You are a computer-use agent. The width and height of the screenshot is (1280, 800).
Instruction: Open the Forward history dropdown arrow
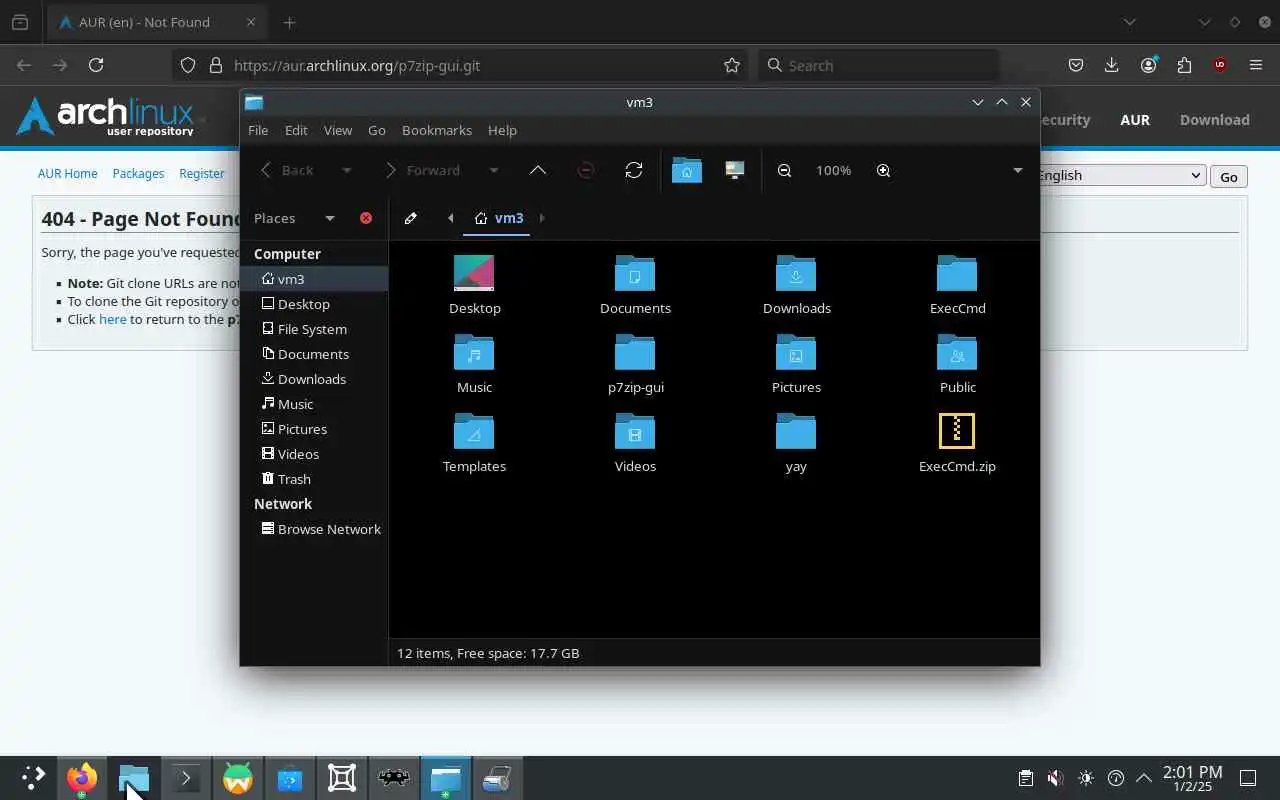pos(494,170)
